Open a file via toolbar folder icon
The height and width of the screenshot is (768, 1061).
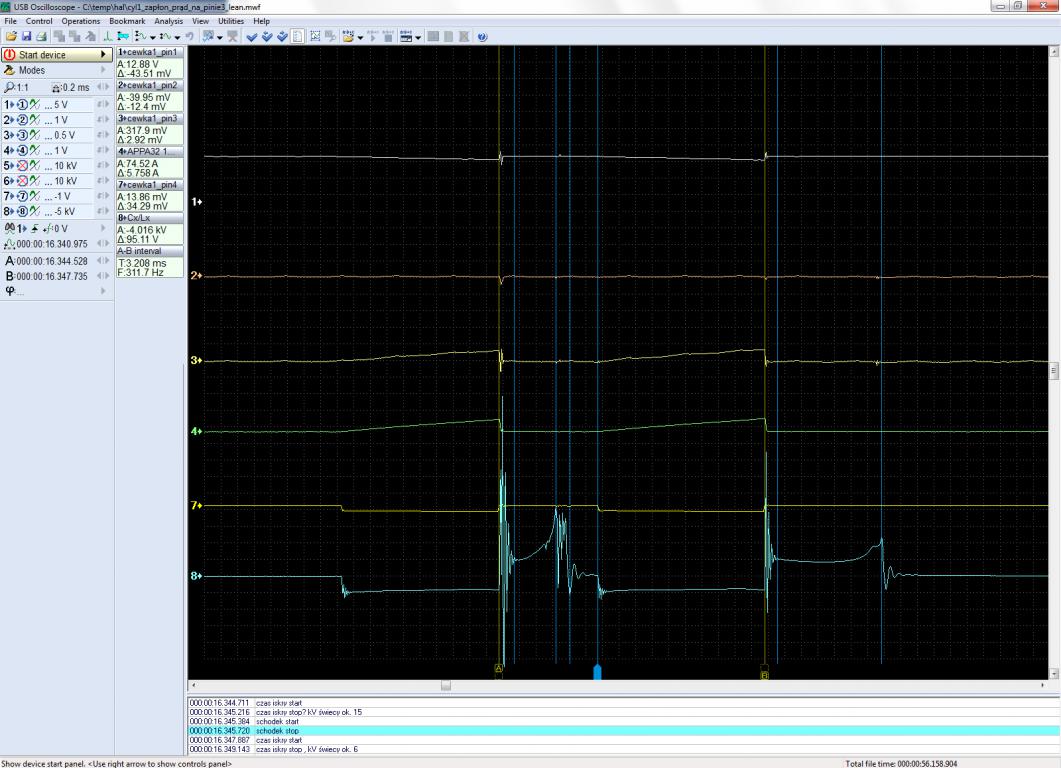pyautogui.click(x=11, y=37)
